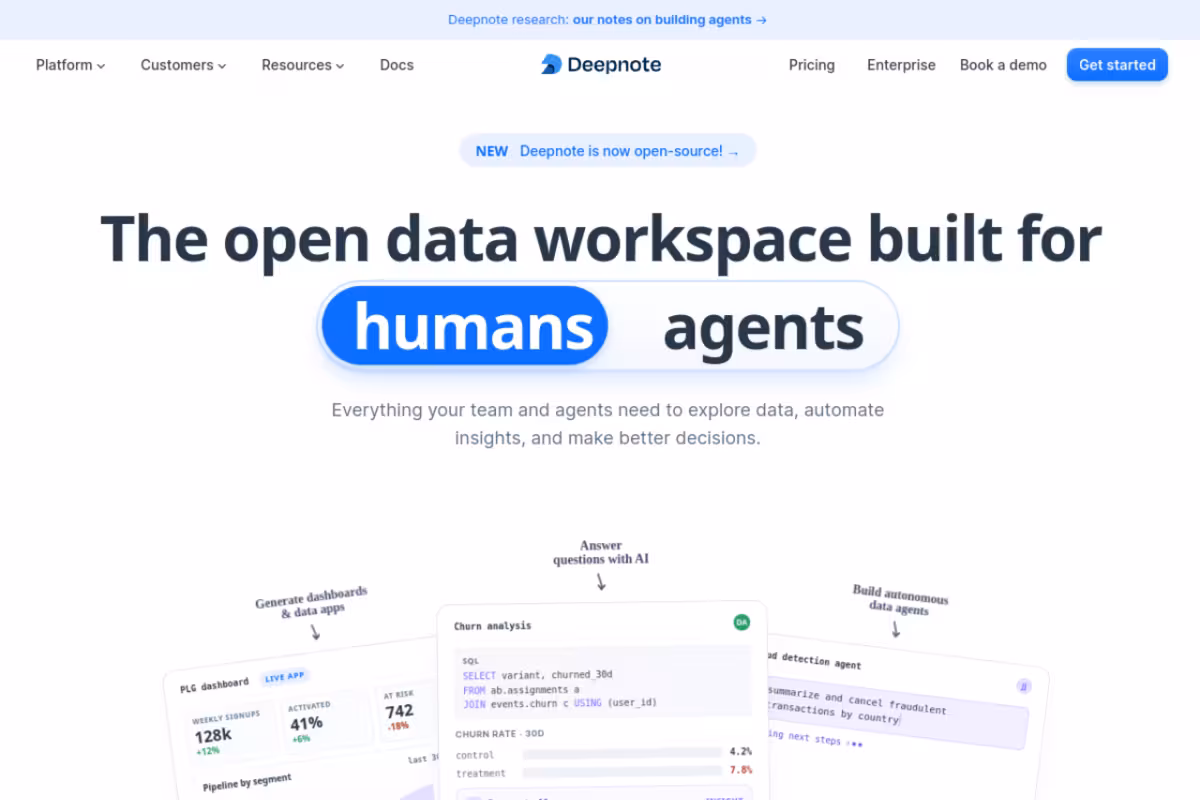This screenshot has height=800, width=1200.
Task: Open the notes on building agents link
Action: pos(669,20)
